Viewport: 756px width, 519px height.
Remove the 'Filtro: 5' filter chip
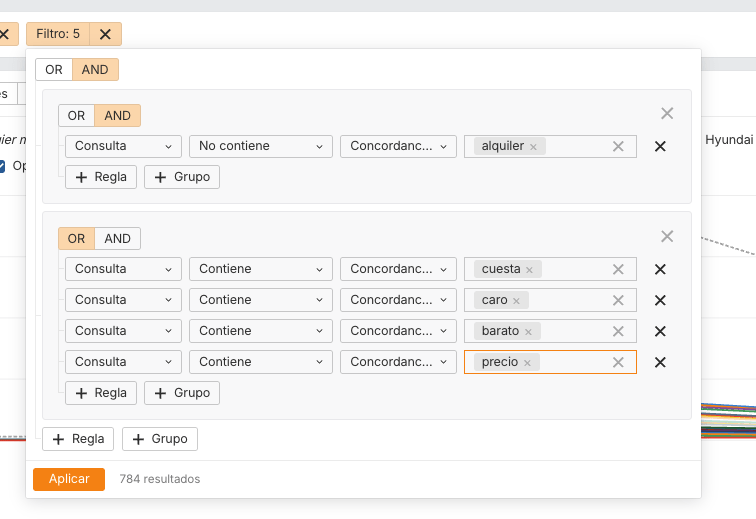[105, 34]
